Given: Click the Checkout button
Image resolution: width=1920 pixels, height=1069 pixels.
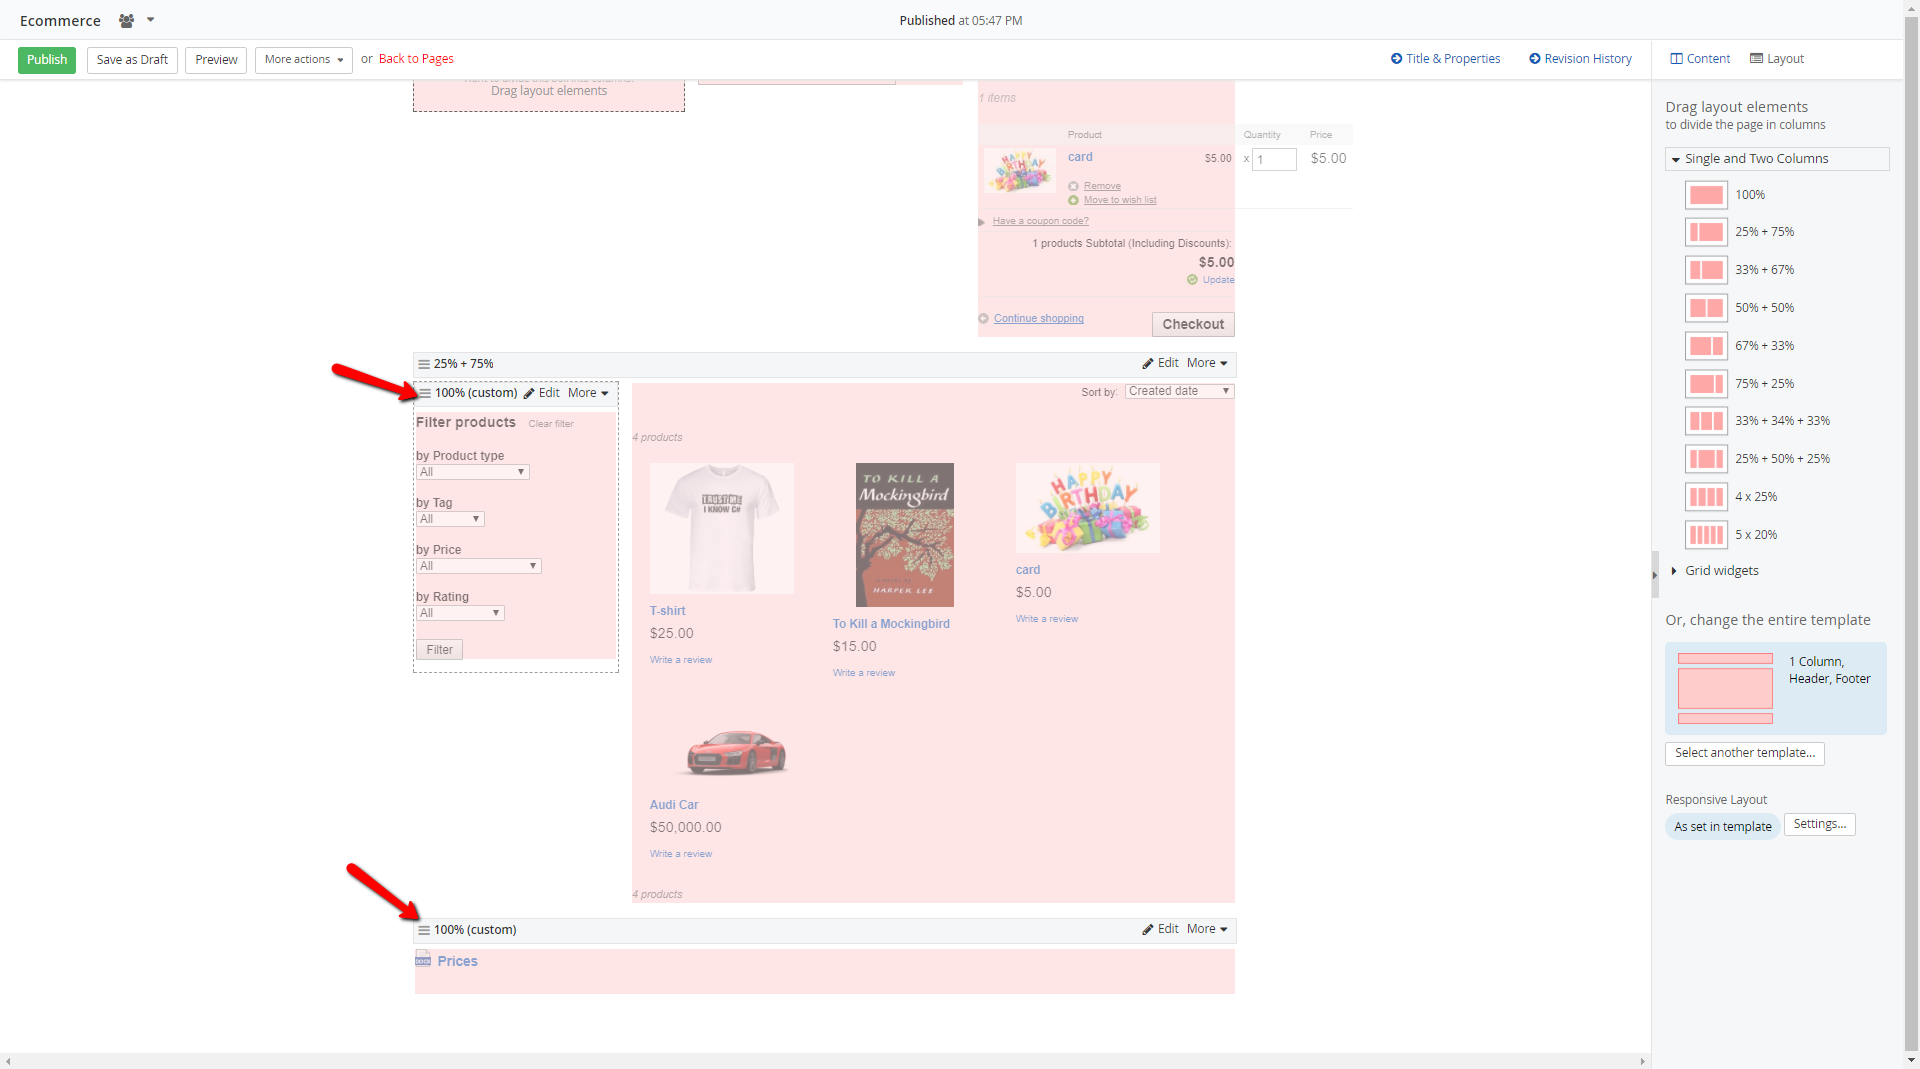Looking at the screenshot, I should [x=1193, y=325].
